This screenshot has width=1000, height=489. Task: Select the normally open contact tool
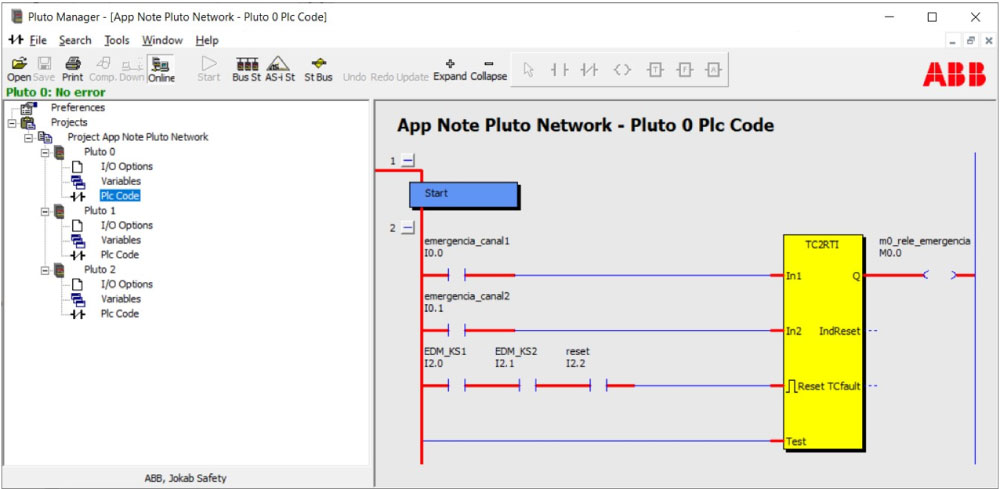(x=560, y=70)
